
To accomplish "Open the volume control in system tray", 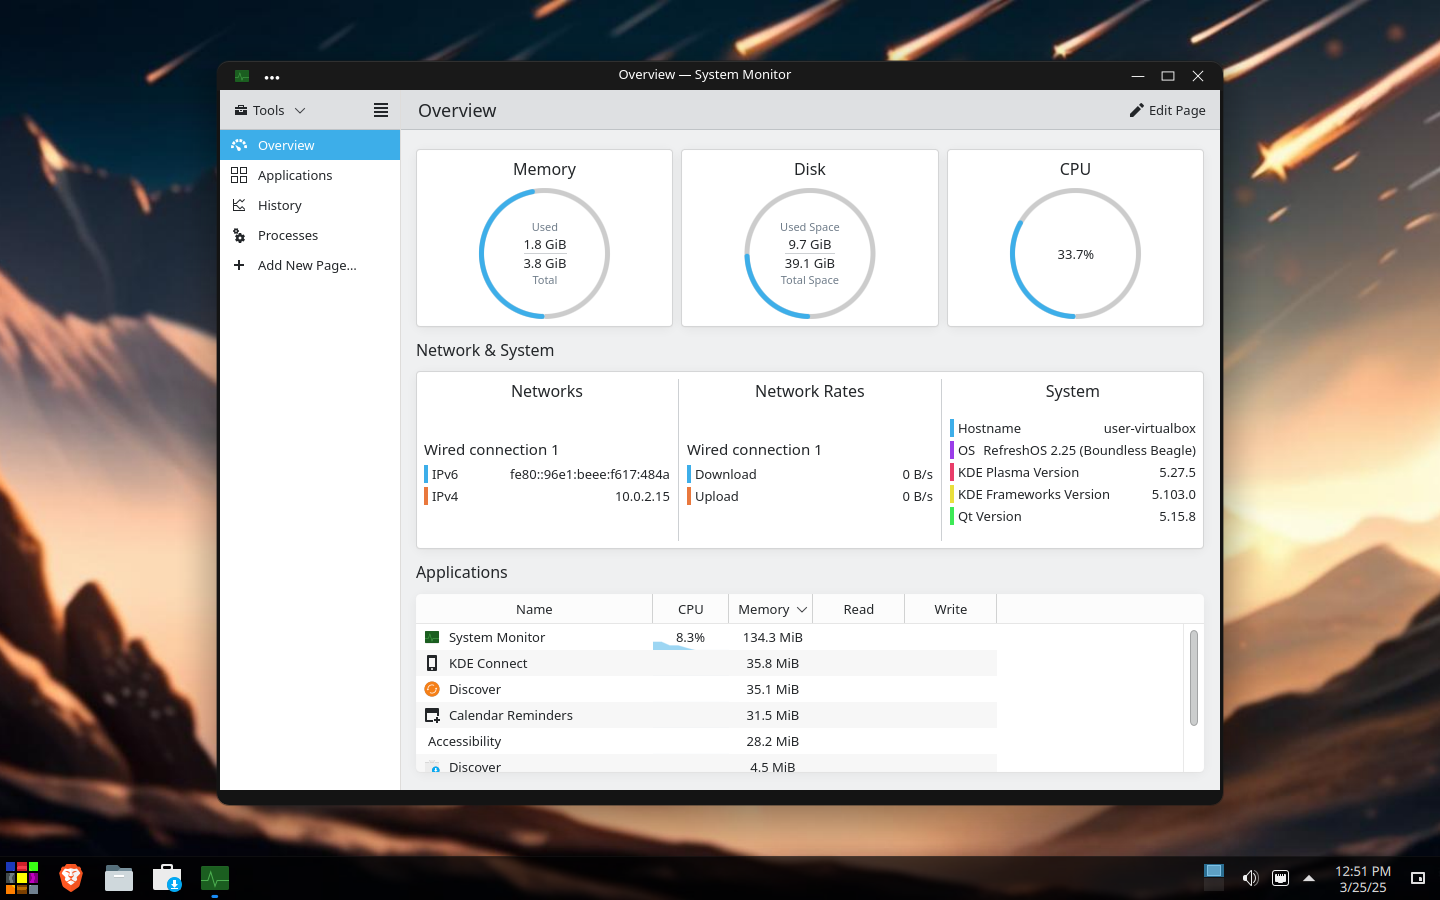I will (x=1250, y=878).
